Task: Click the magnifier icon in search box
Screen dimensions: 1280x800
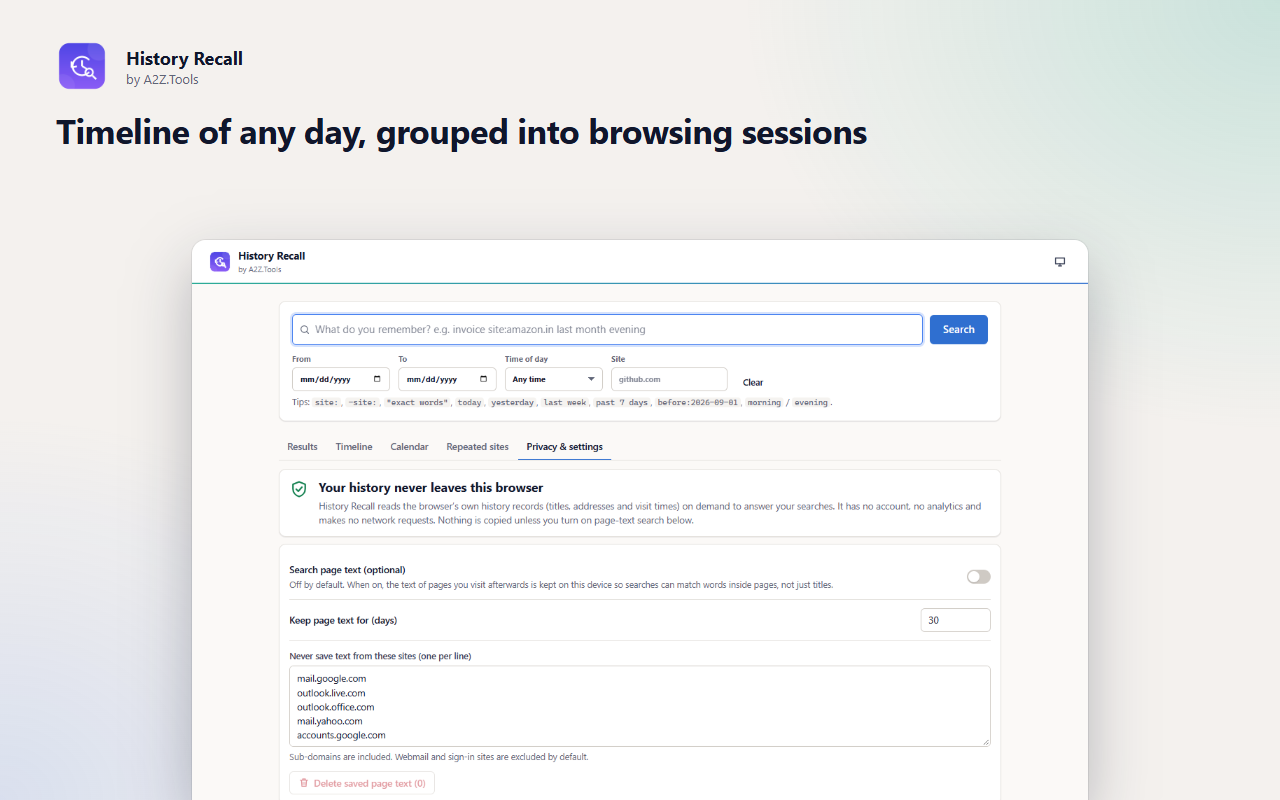Action: [x=305, y=329]
